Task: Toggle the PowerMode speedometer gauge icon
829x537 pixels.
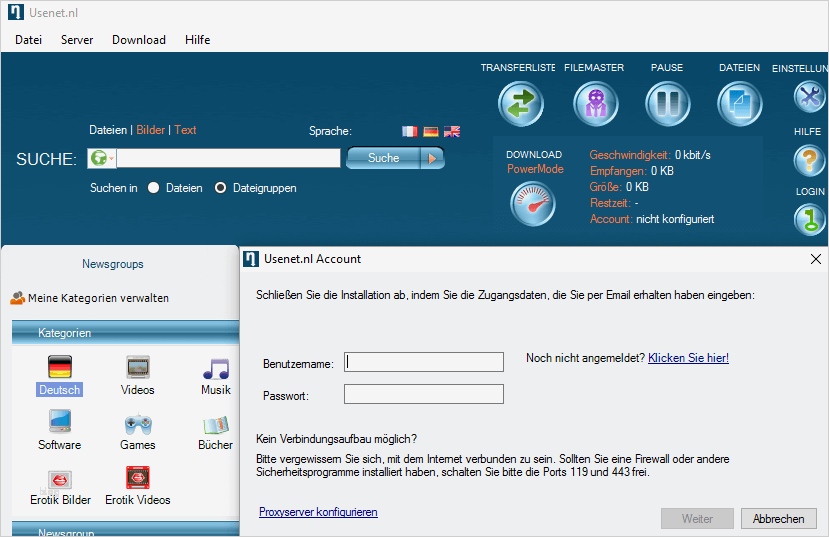Action: (x=533, y=204)
